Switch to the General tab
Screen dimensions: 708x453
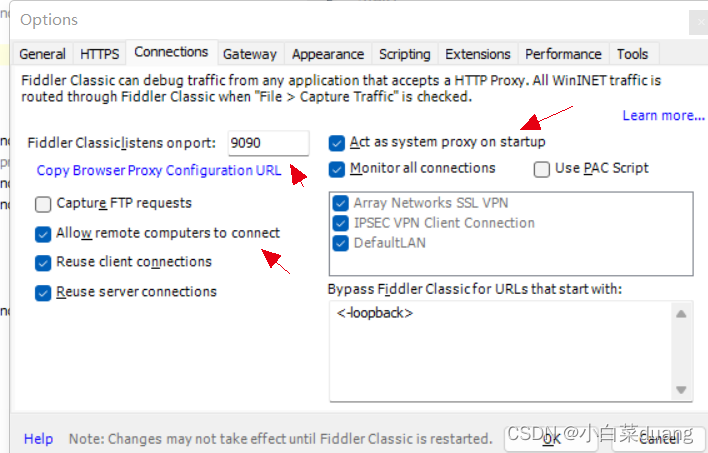click(x=42, y=54)
